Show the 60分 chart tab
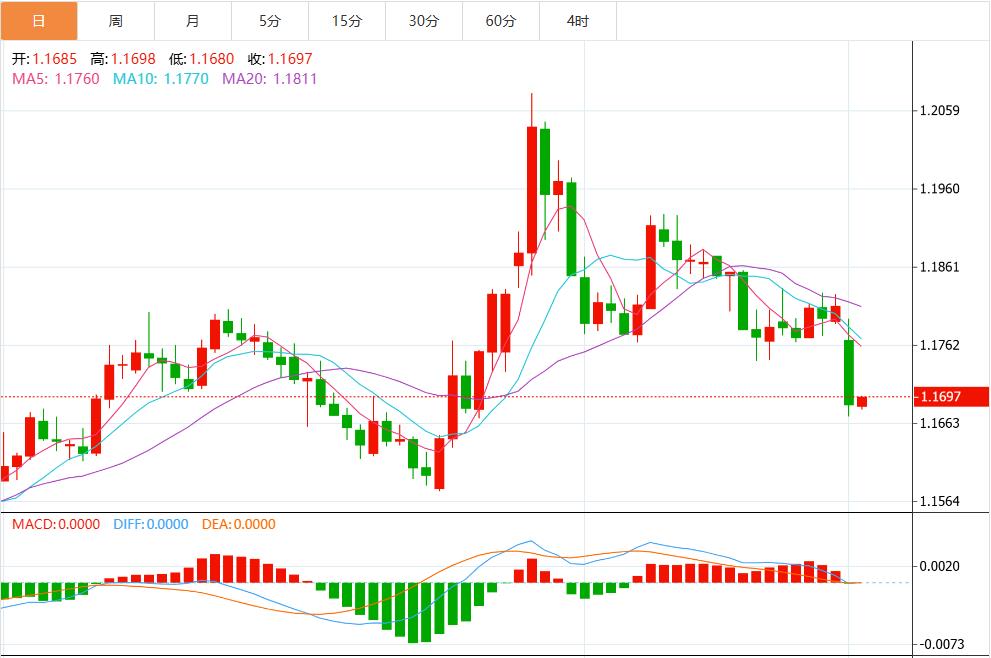 [501, 21]
